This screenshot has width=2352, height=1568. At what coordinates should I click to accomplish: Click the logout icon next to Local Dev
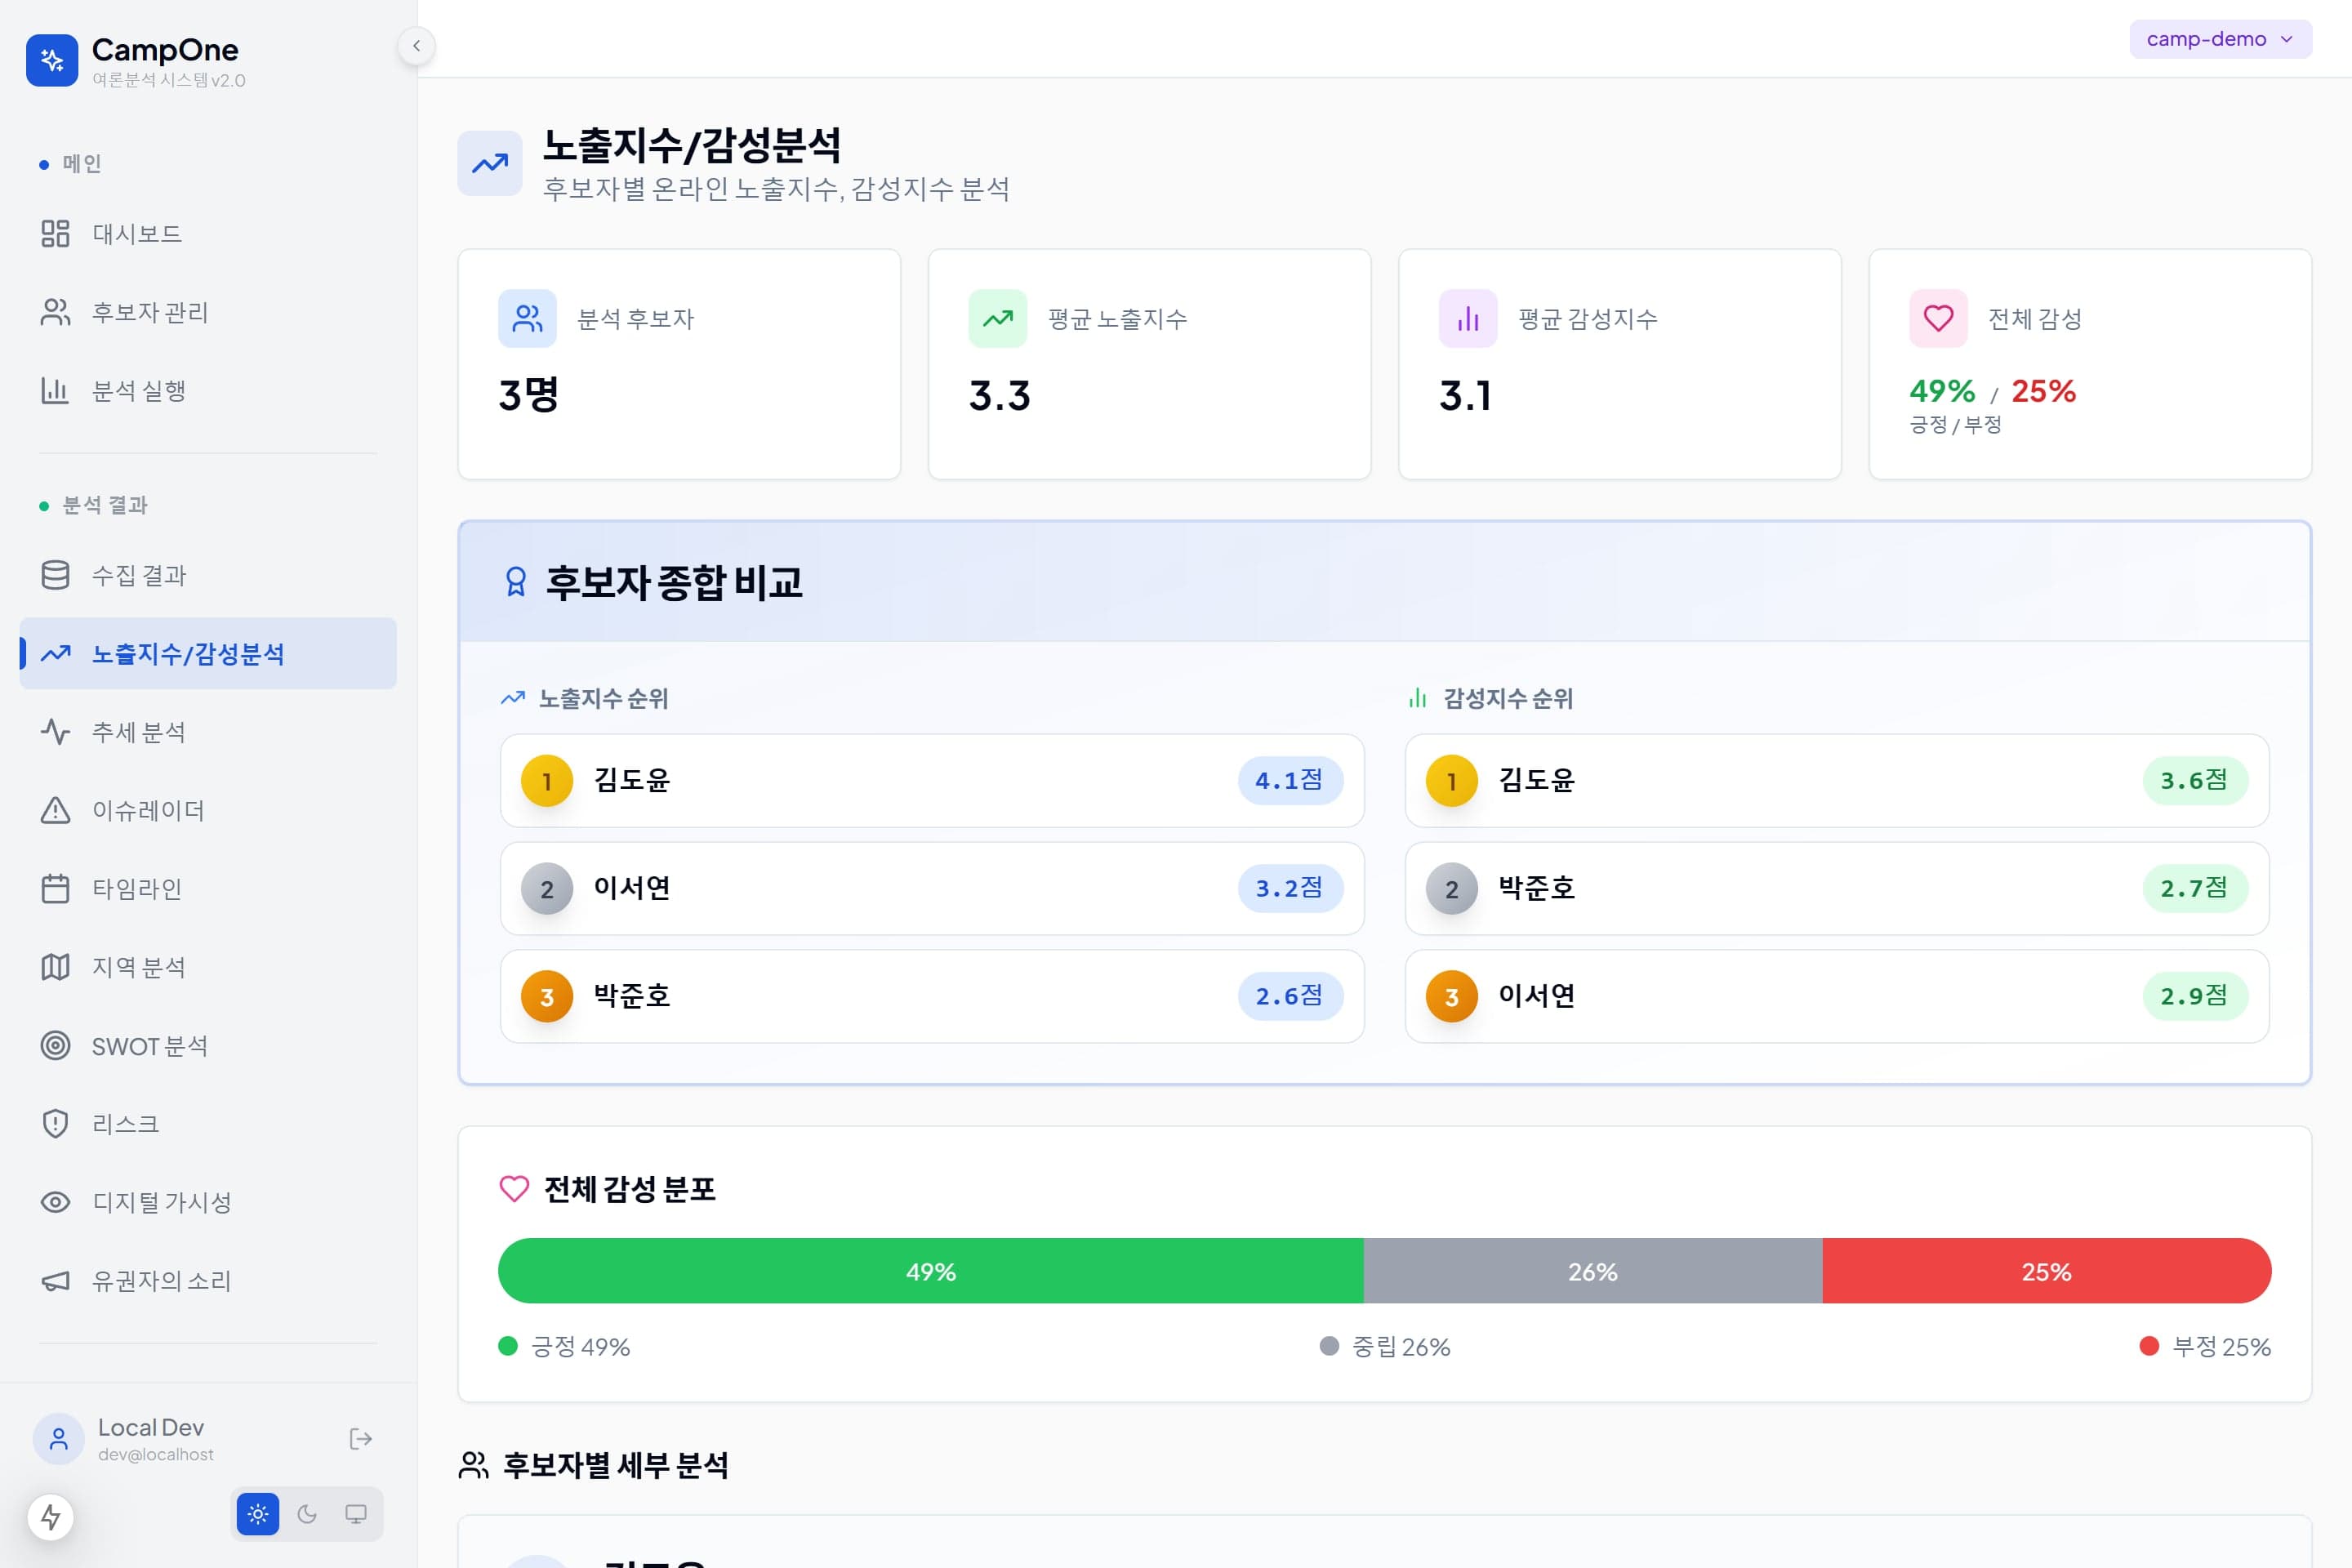pyautogui.click(x=361, y=1439)
